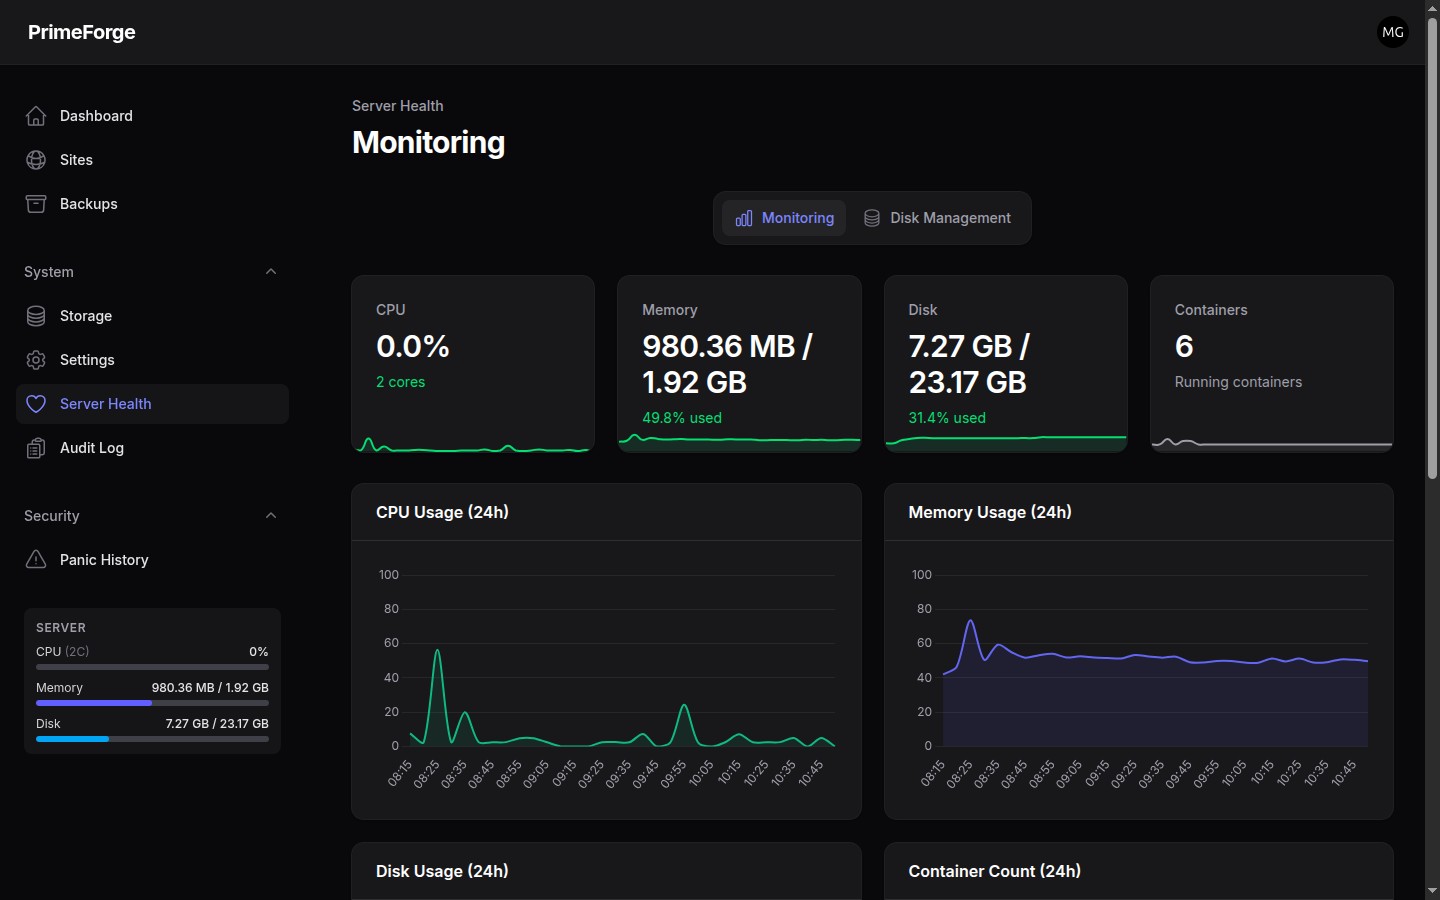Viewport: 1440px width, 900px height.
Task: Click the sidebar Disk usage bar
Action: (x=152, y=739)
